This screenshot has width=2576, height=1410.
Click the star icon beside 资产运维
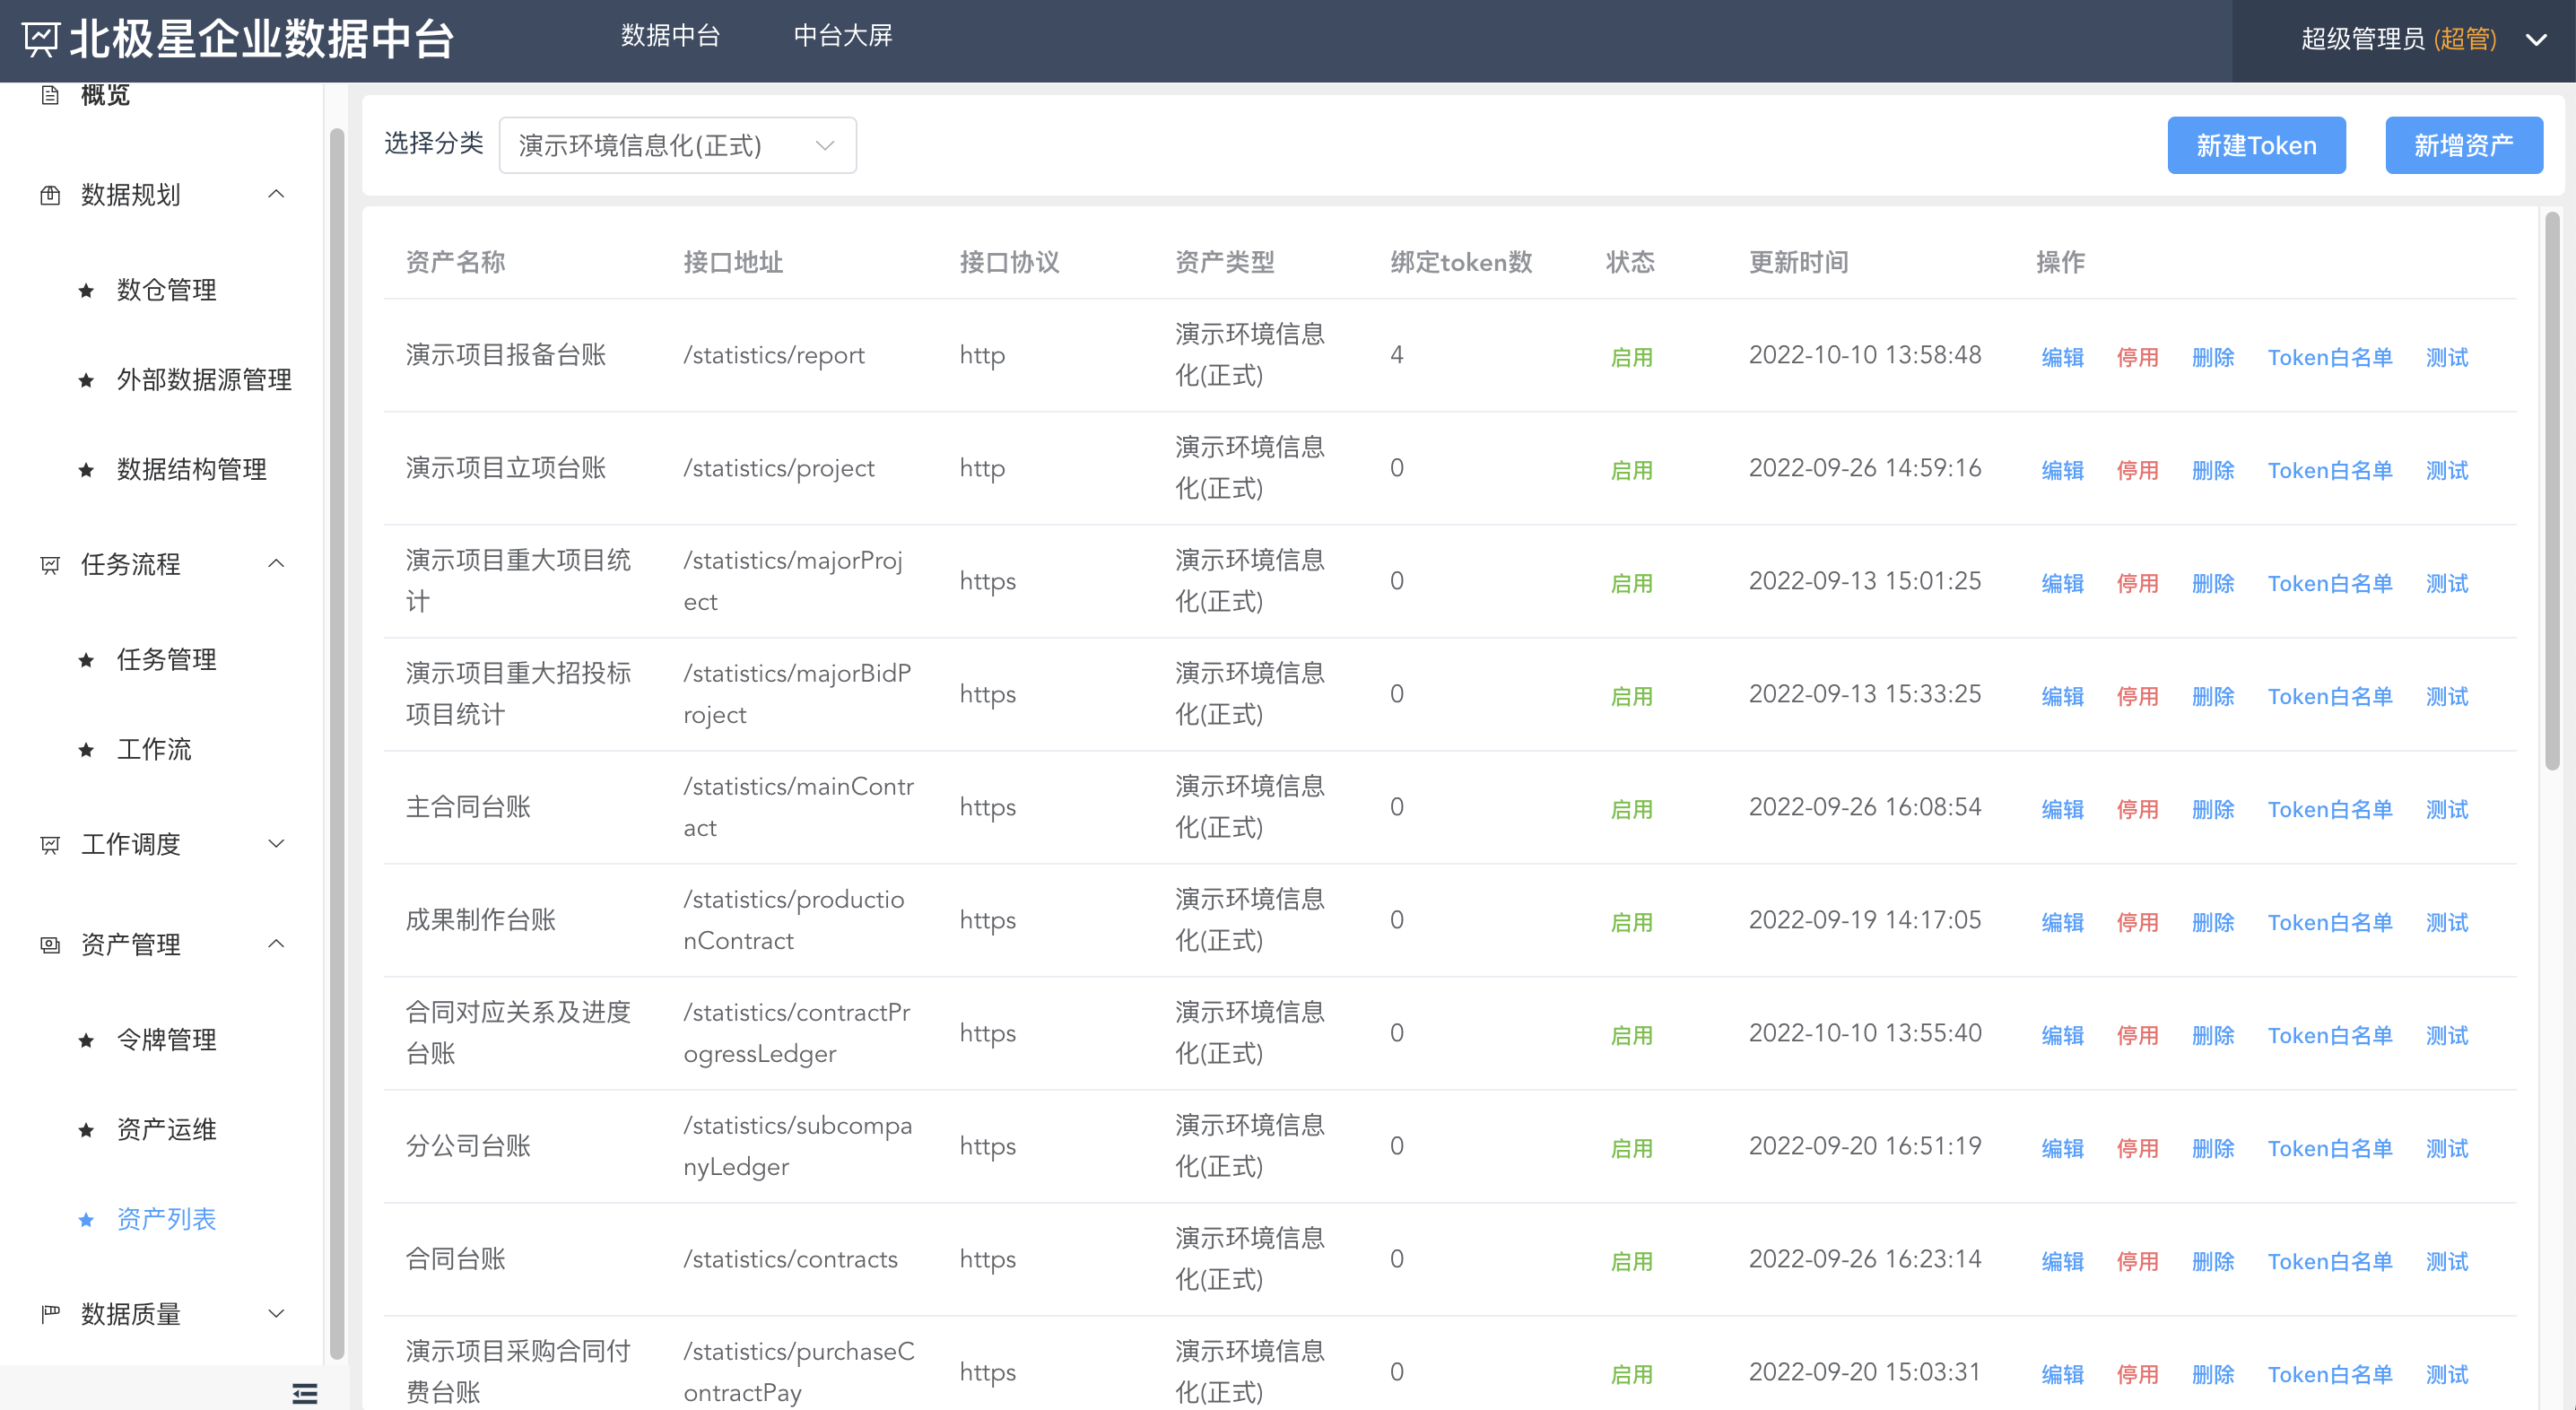tap(86, 1130)
